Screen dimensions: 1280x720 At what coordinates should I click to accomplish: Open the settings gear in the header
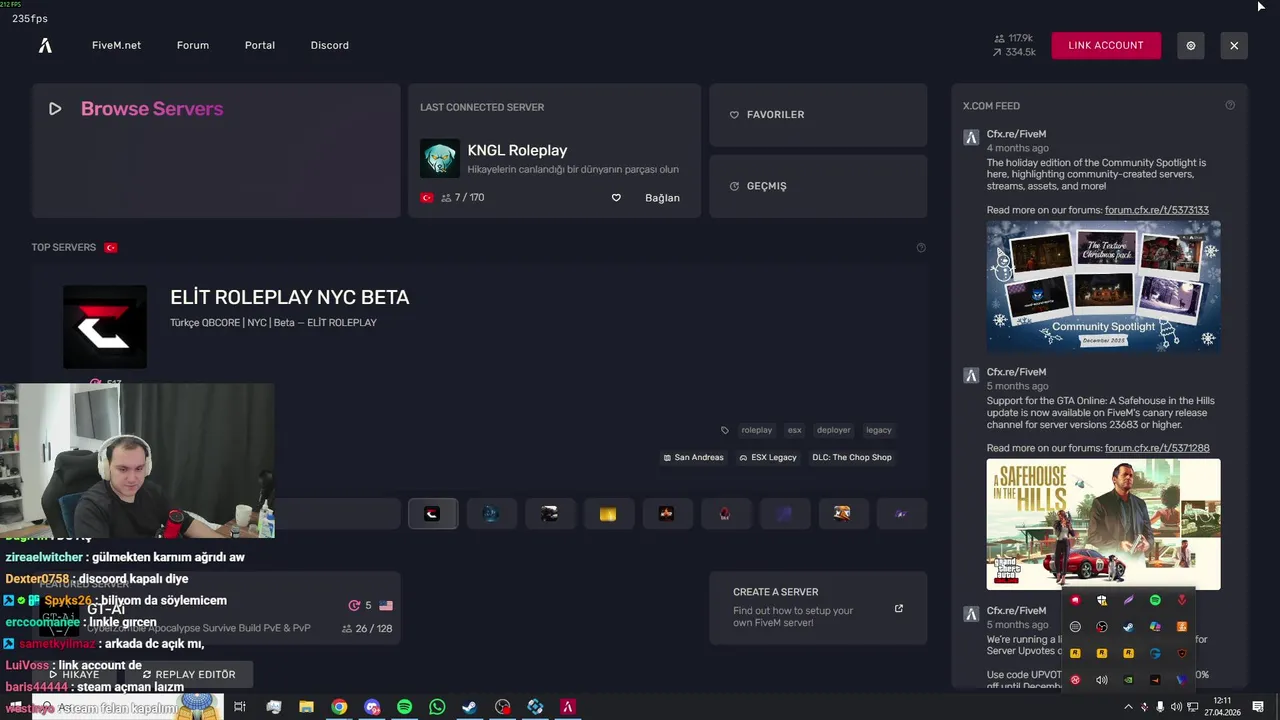point(1190,45)
